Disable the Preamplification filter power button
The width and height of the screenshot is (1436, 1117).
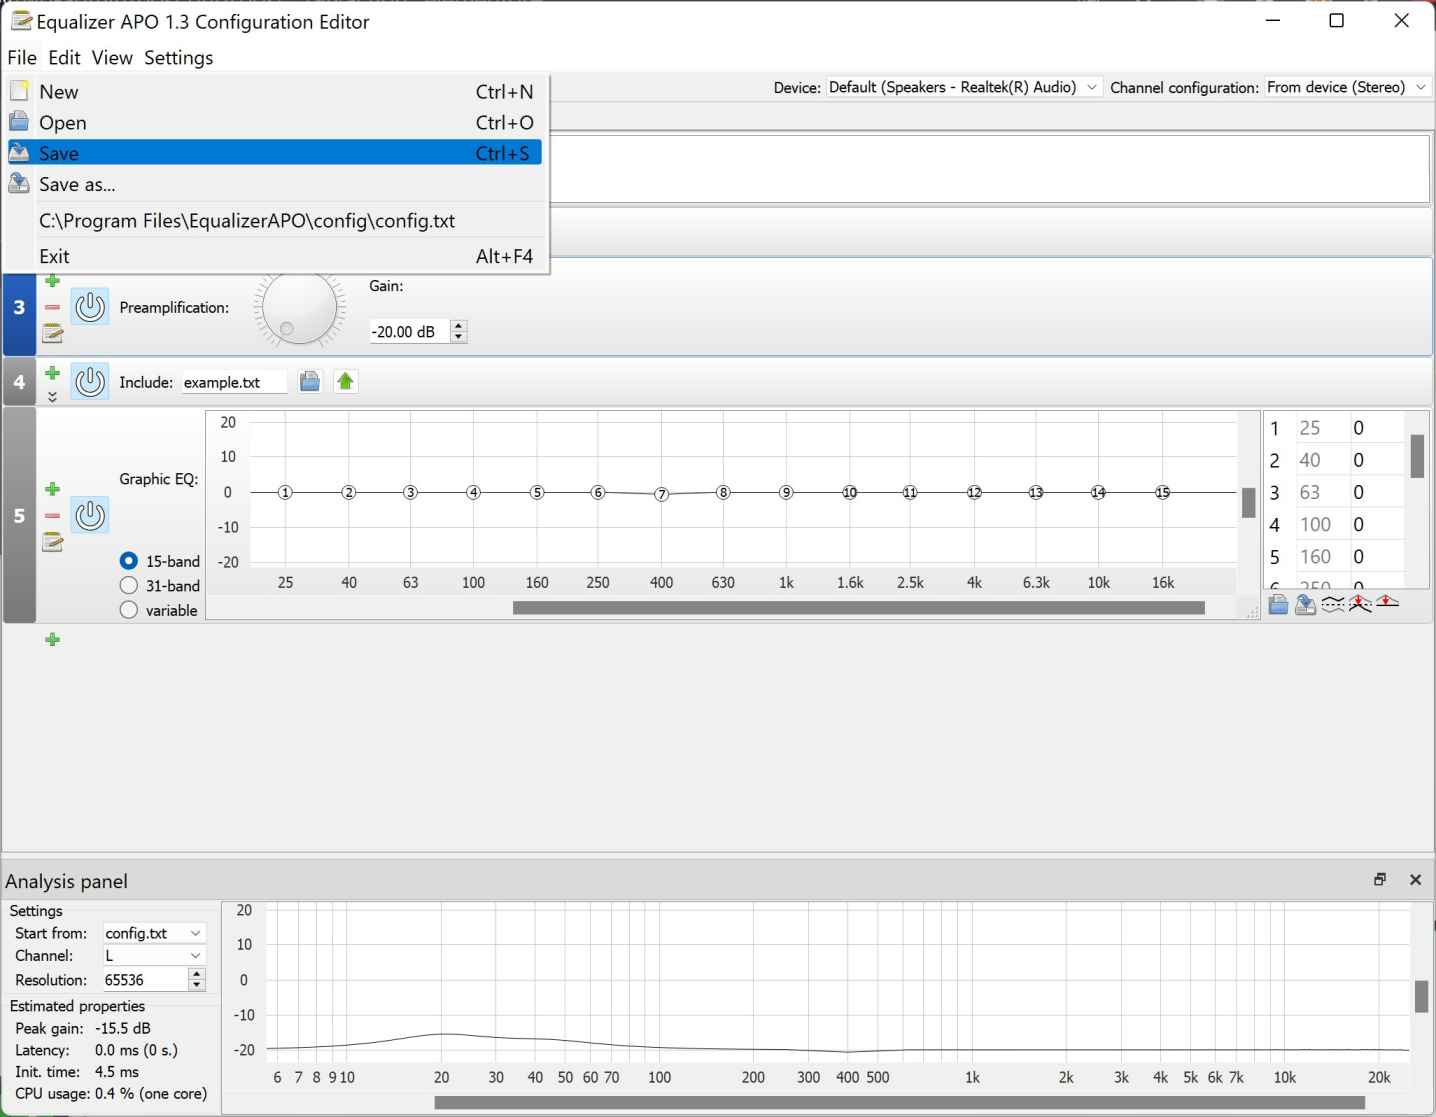coord(90,307)
